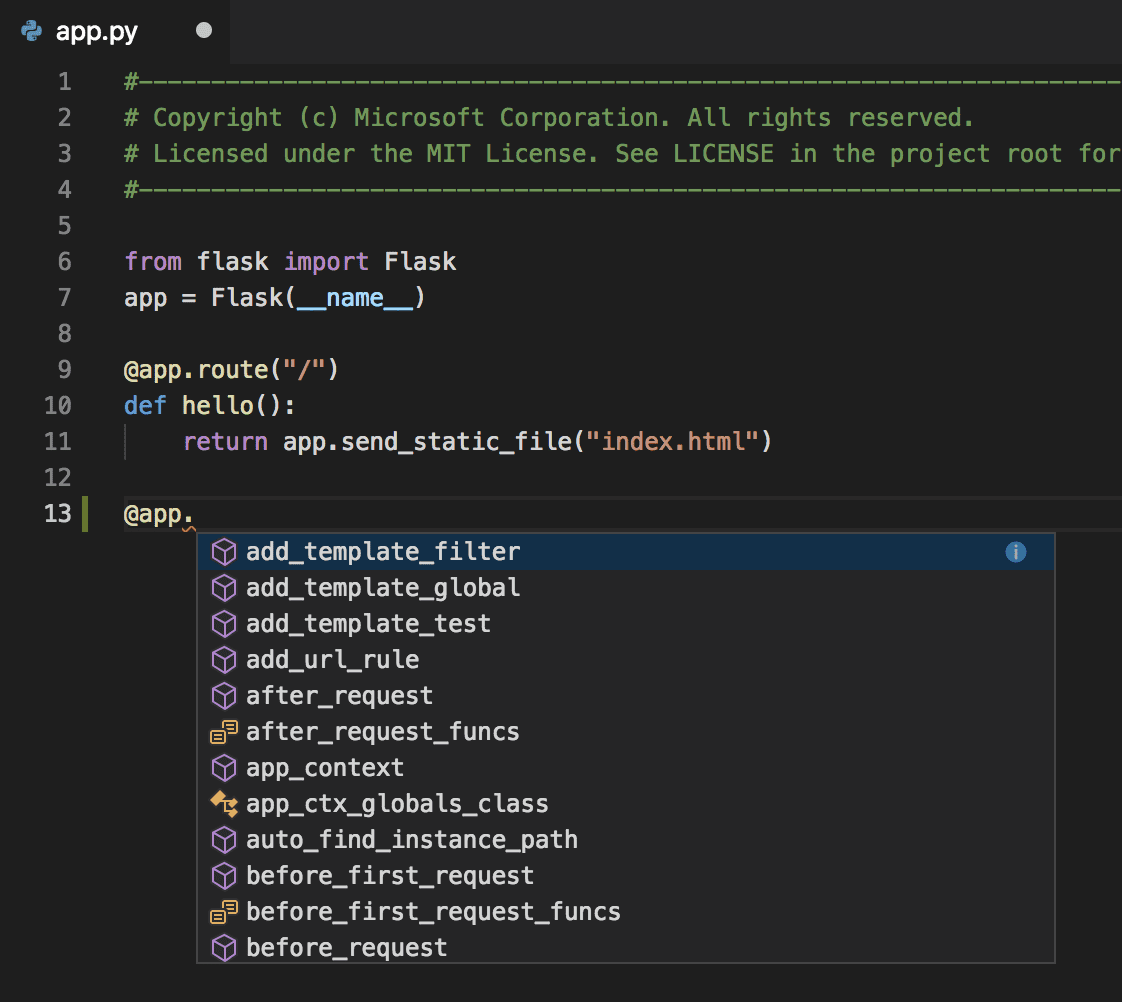Click method icon beside add_template_filter
The height and width of the screenshot is (1002, 1122).
coord(224,552)
